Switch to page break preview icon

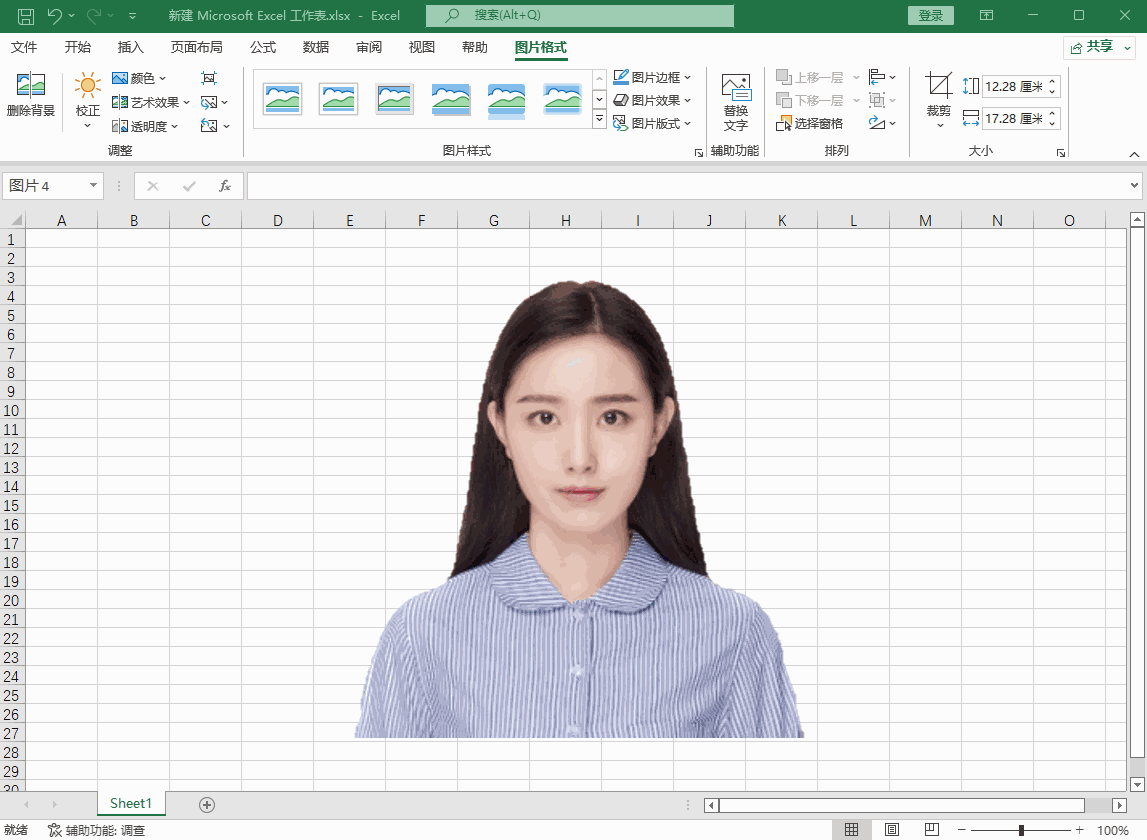coord(931,830)
